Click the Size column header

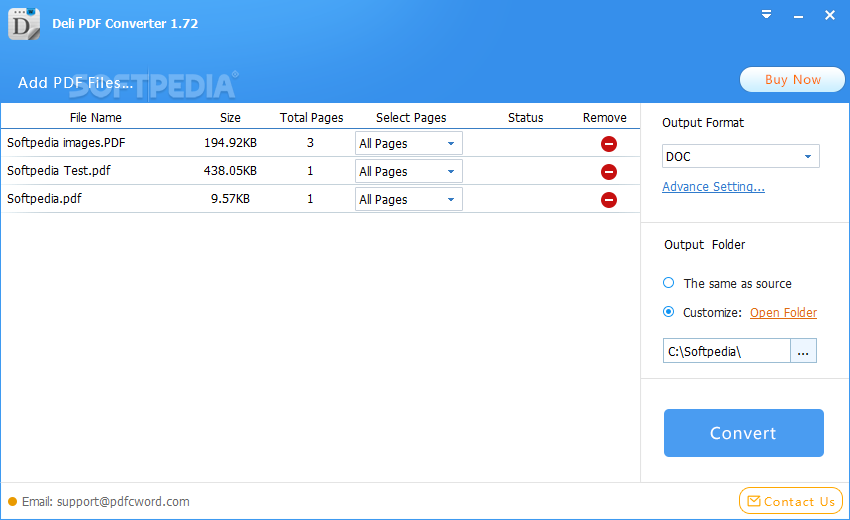point(230,118)
